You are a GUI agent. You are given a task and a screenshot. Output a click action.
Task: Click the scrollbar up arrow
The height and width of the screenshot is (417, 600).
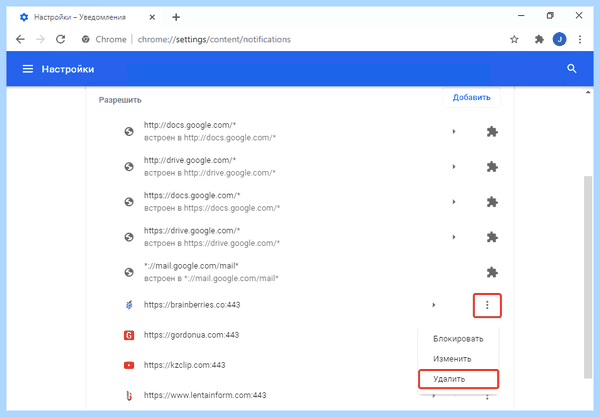click(x=588, y=92)
